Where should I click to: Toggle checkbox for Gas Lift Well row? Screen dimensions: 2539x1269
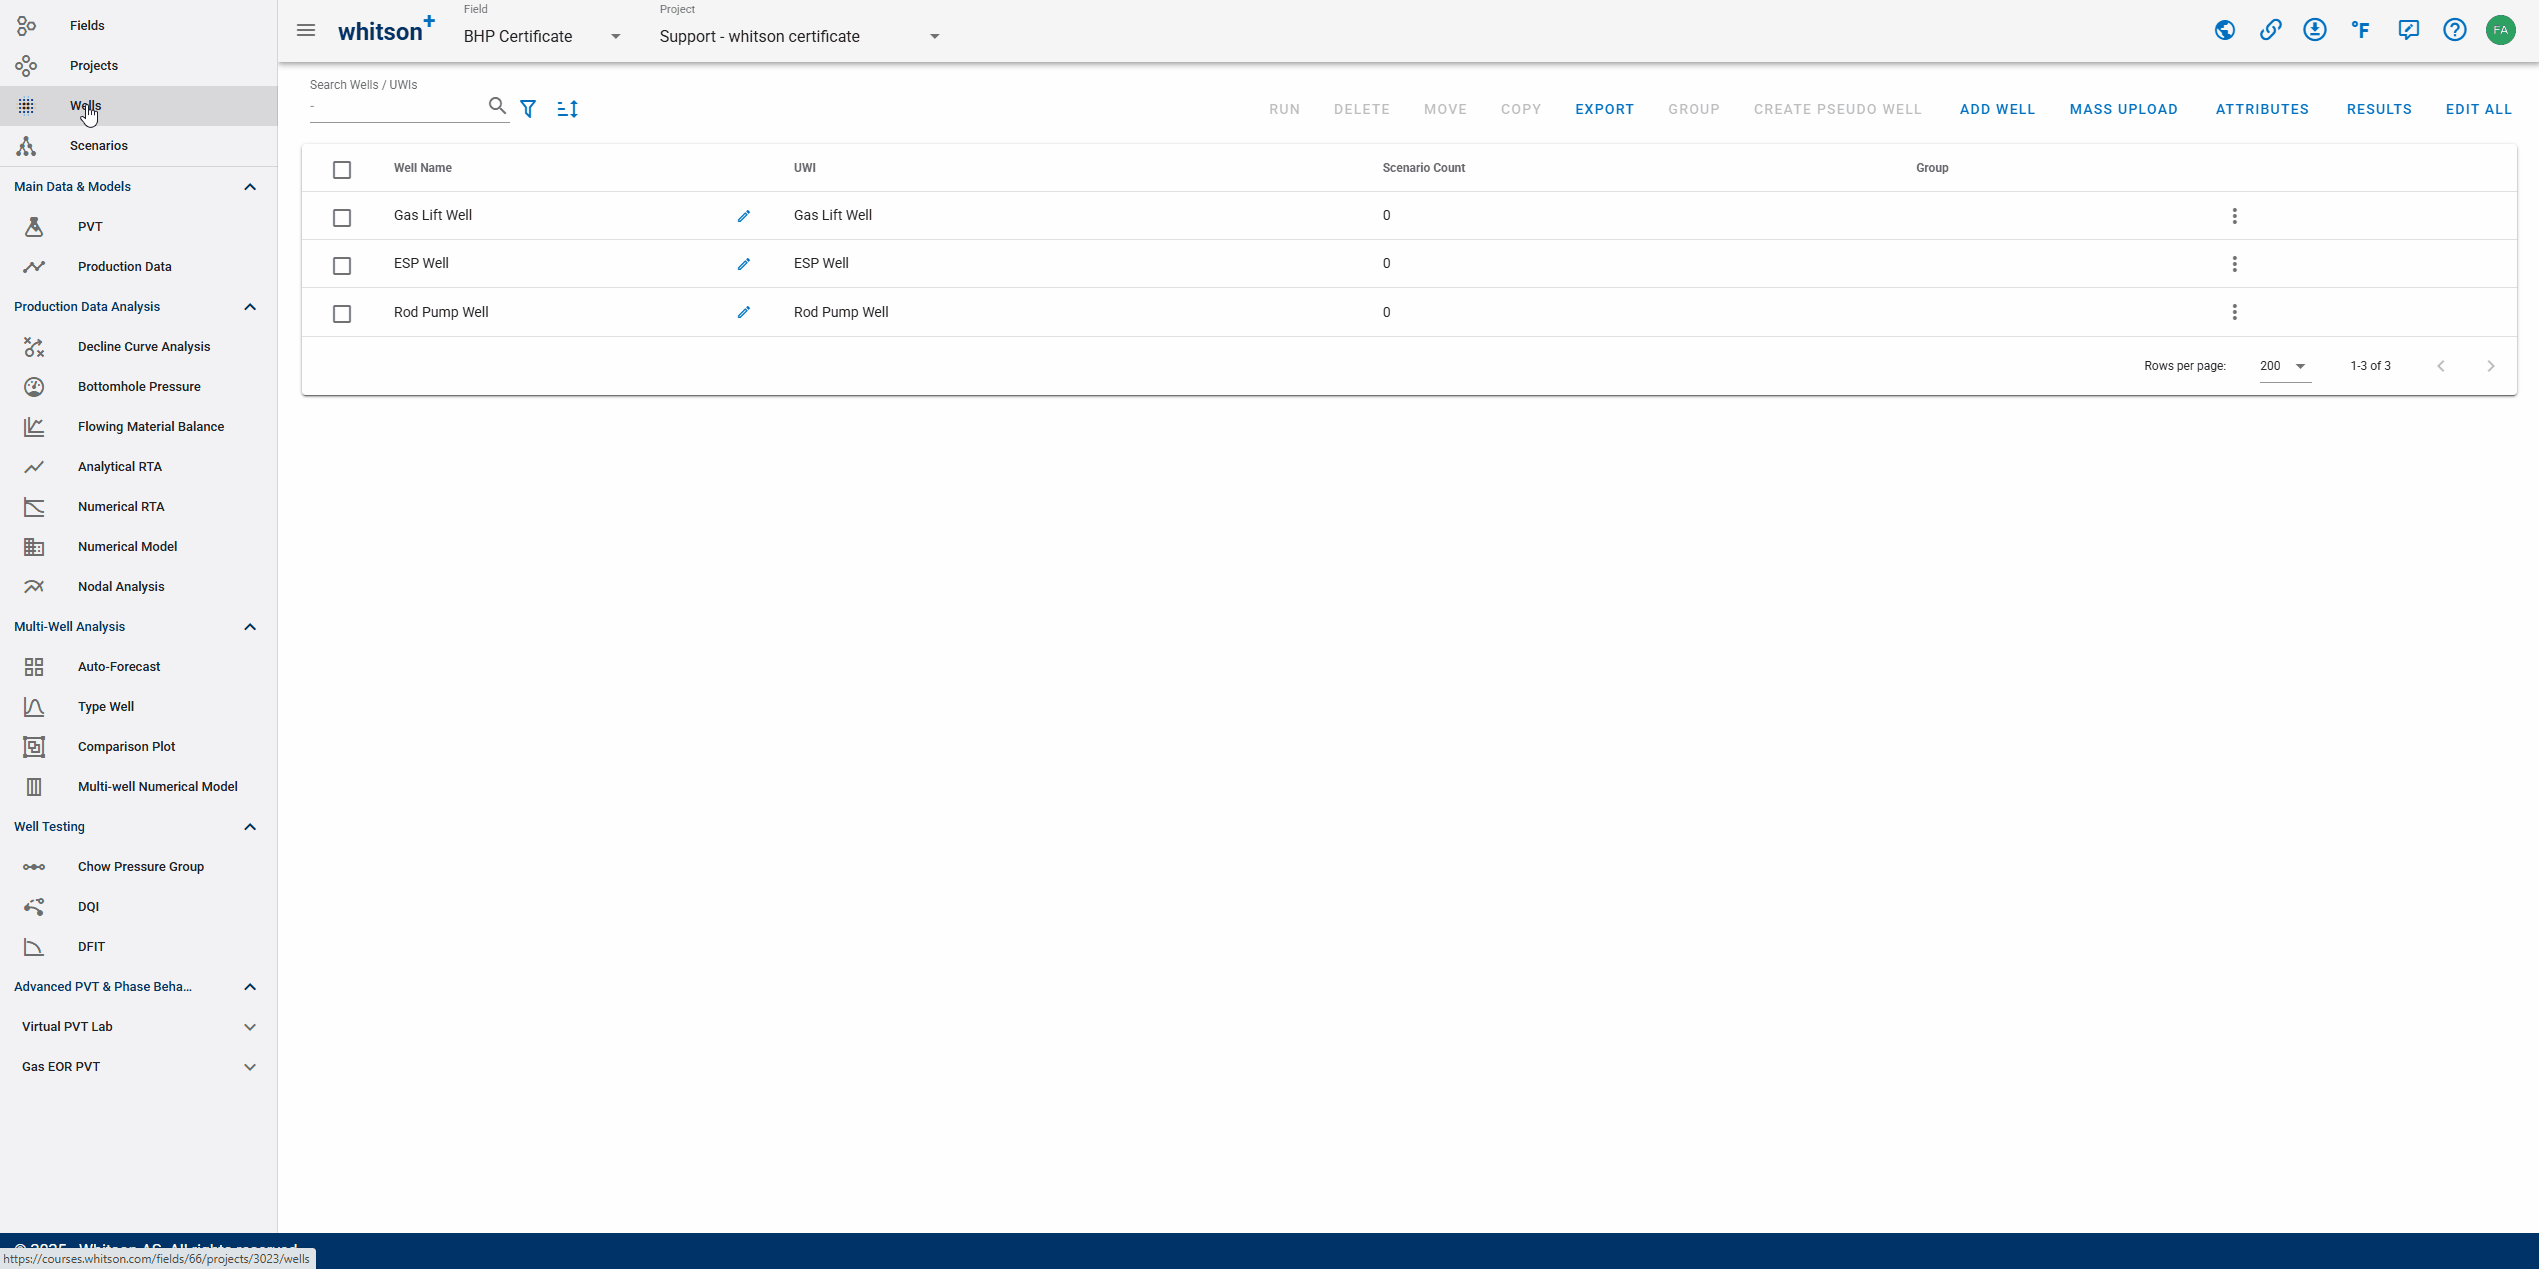coord(342,215)
